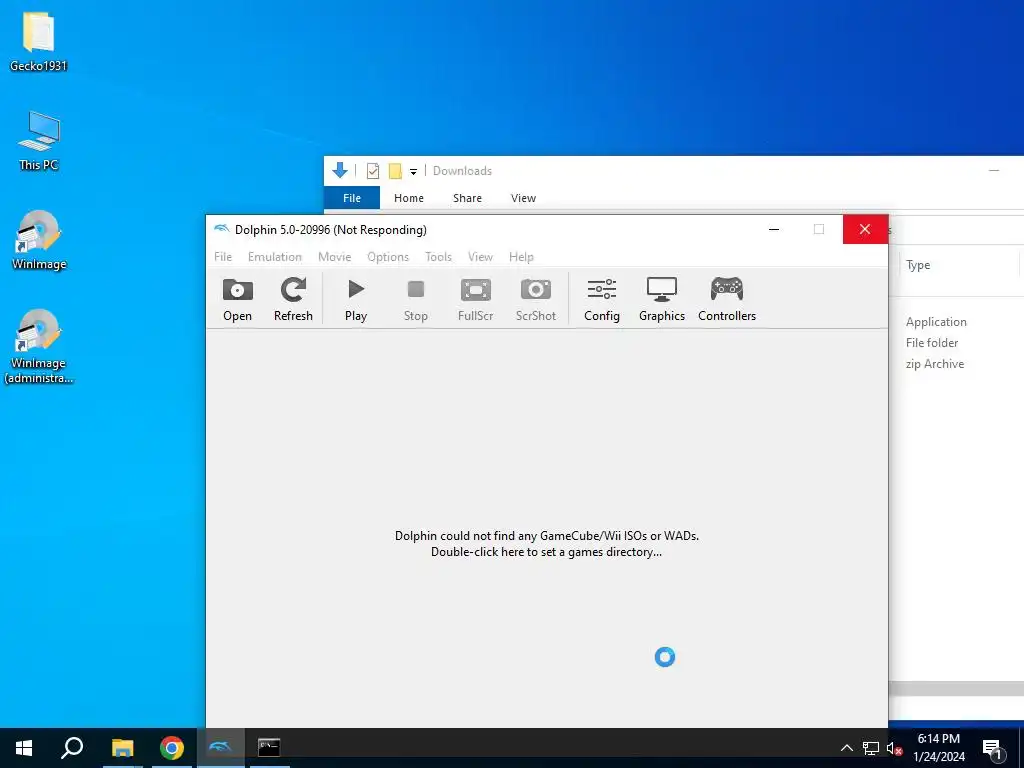Click the Dolphin logo in the title bar
1024x768 pixels.
[221, 229]
